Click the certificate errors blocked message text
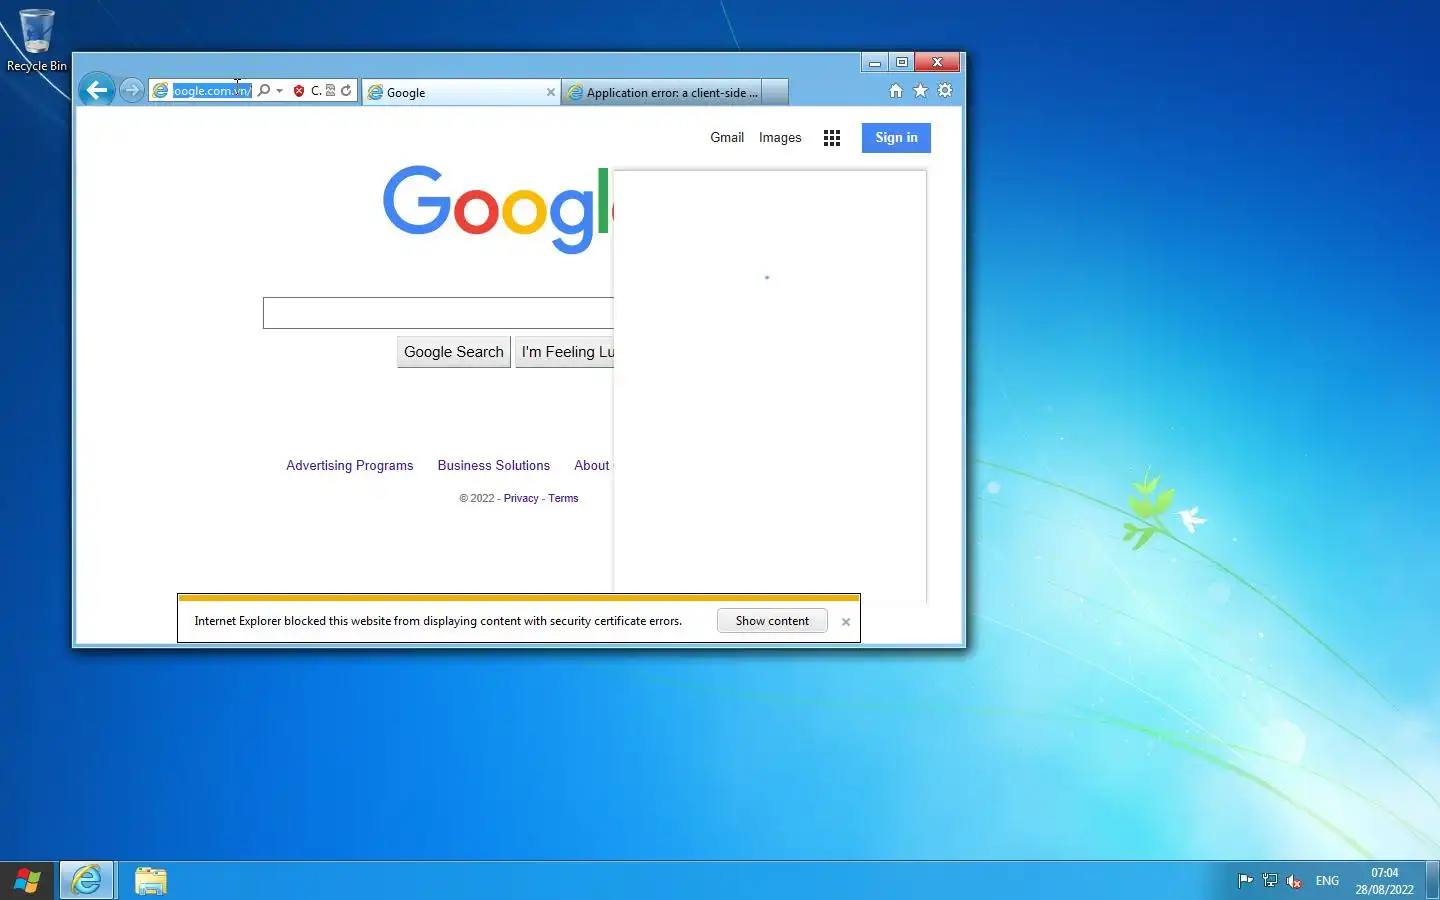 coord(438,621)
